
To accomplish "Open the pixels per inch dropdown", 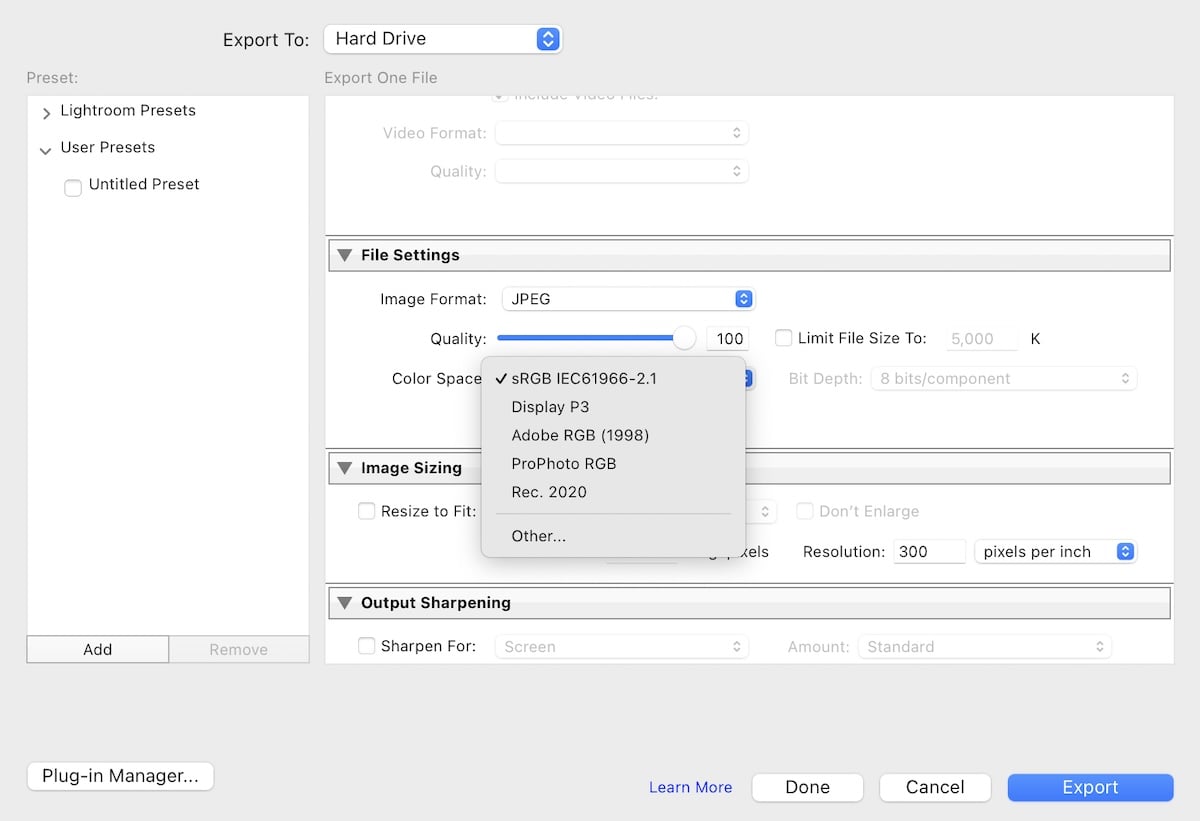I will click(1055, 551).
